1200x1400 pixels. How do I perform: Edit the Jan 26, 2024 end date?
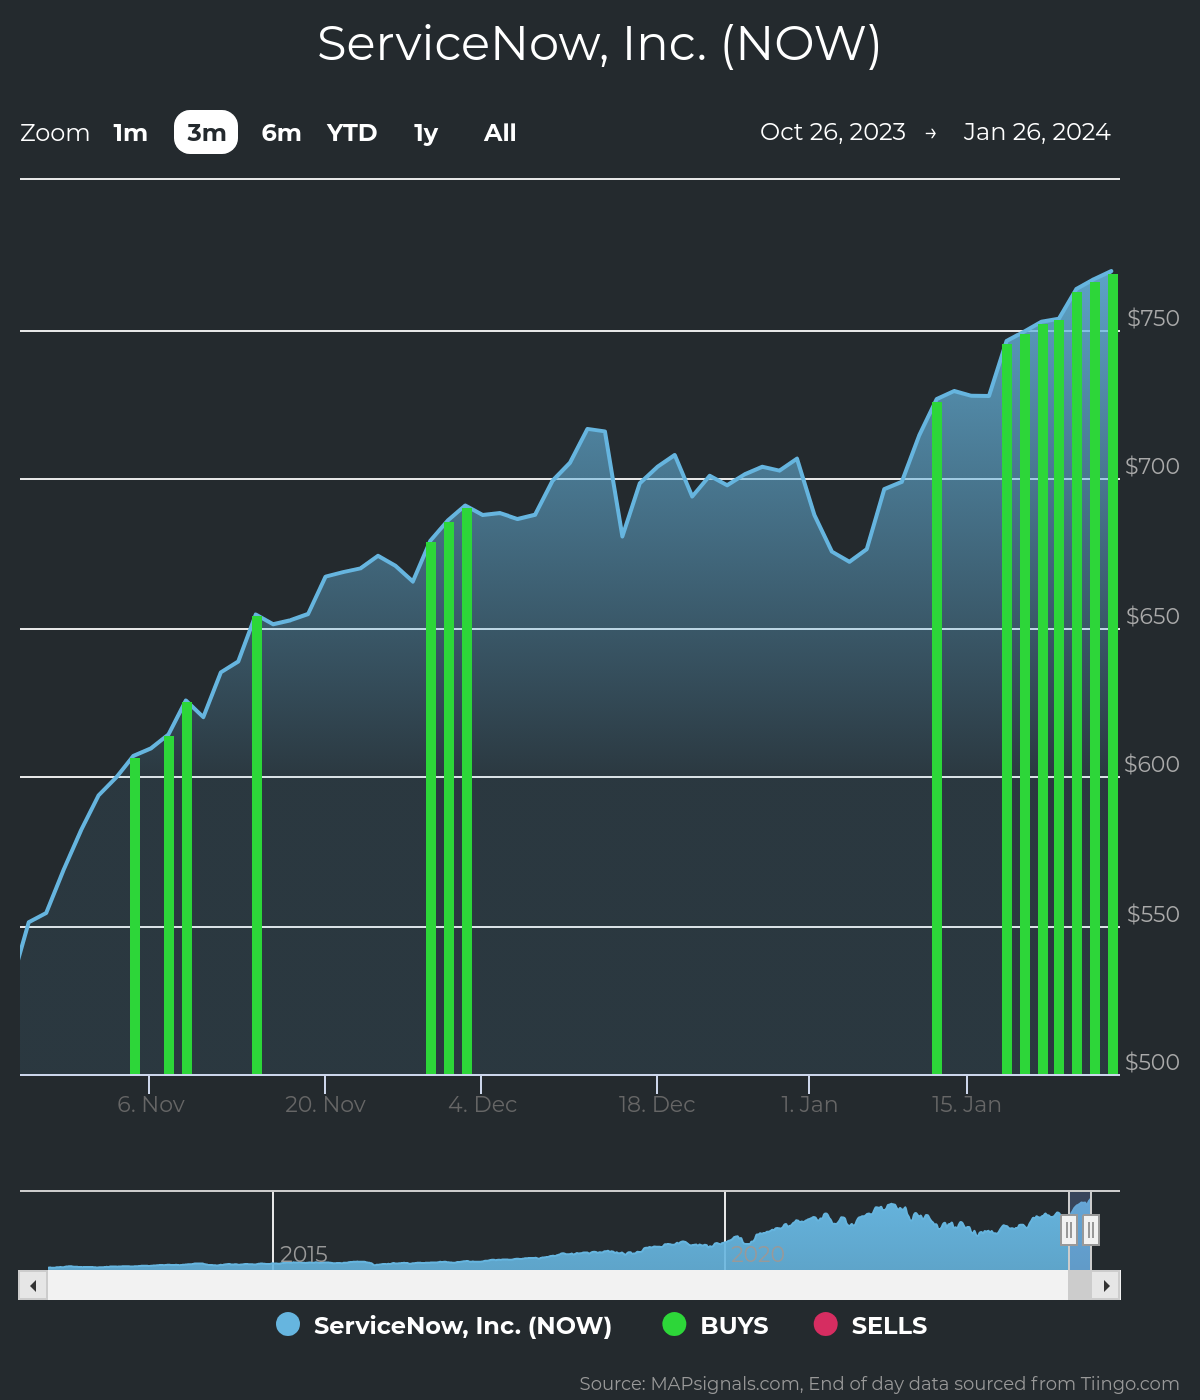coord(1037,132)
